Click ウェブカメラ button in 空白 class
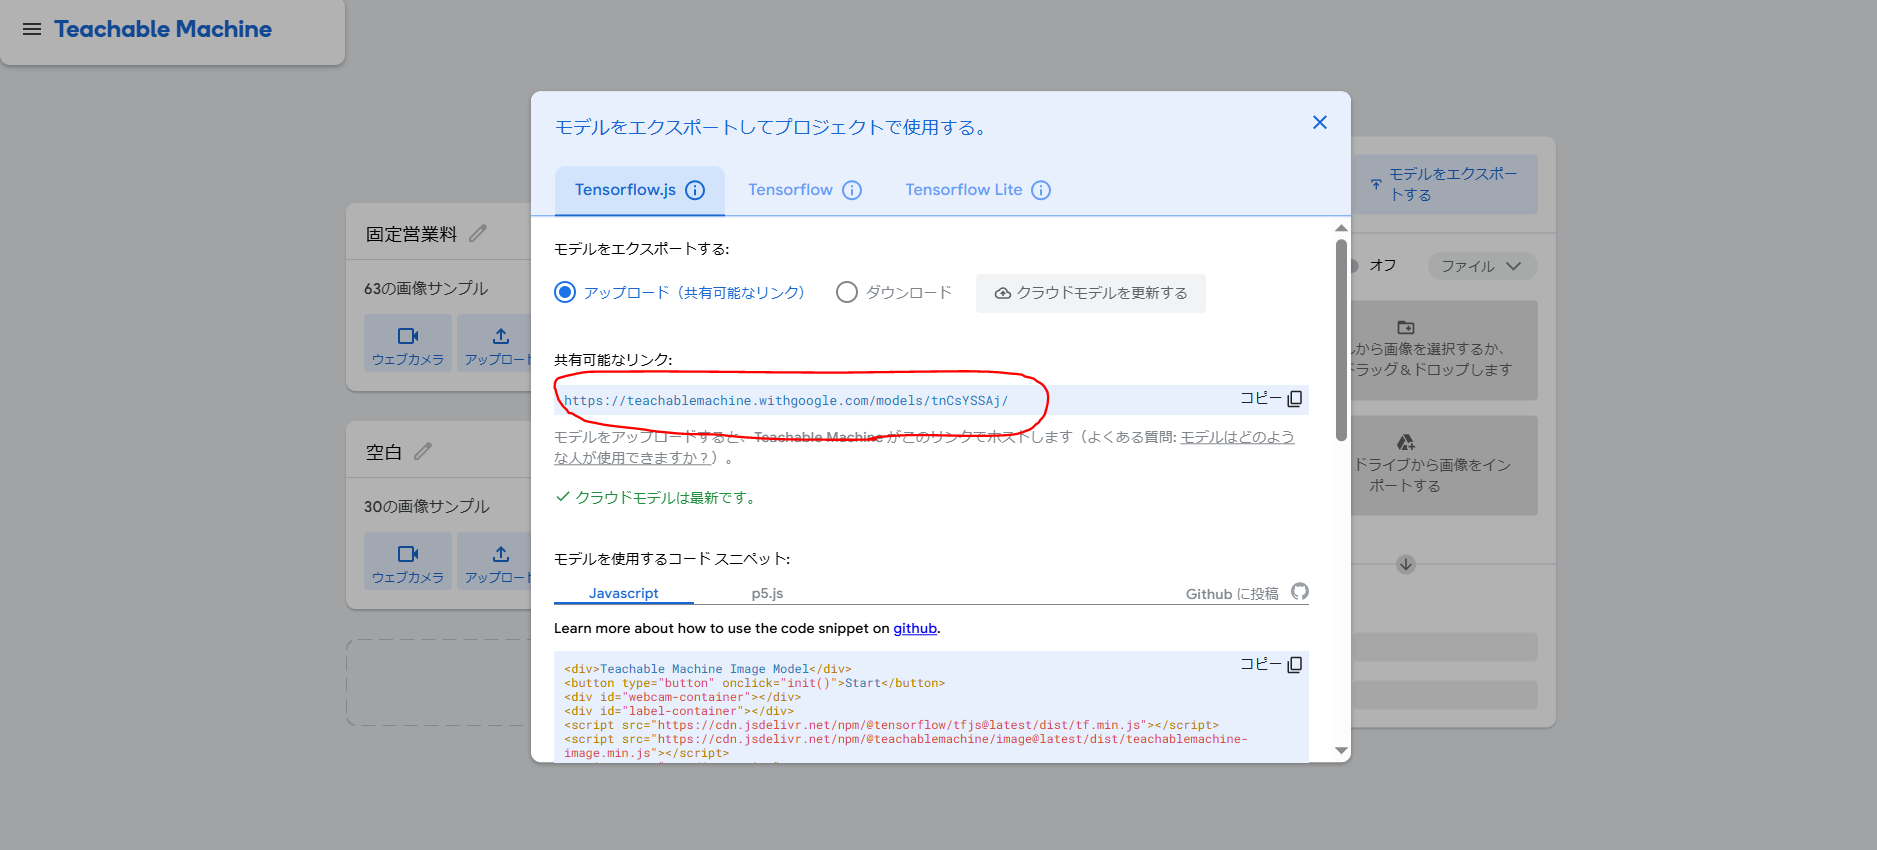The image size is (1877, 850). pyautogui.click(x=408, y=561)
